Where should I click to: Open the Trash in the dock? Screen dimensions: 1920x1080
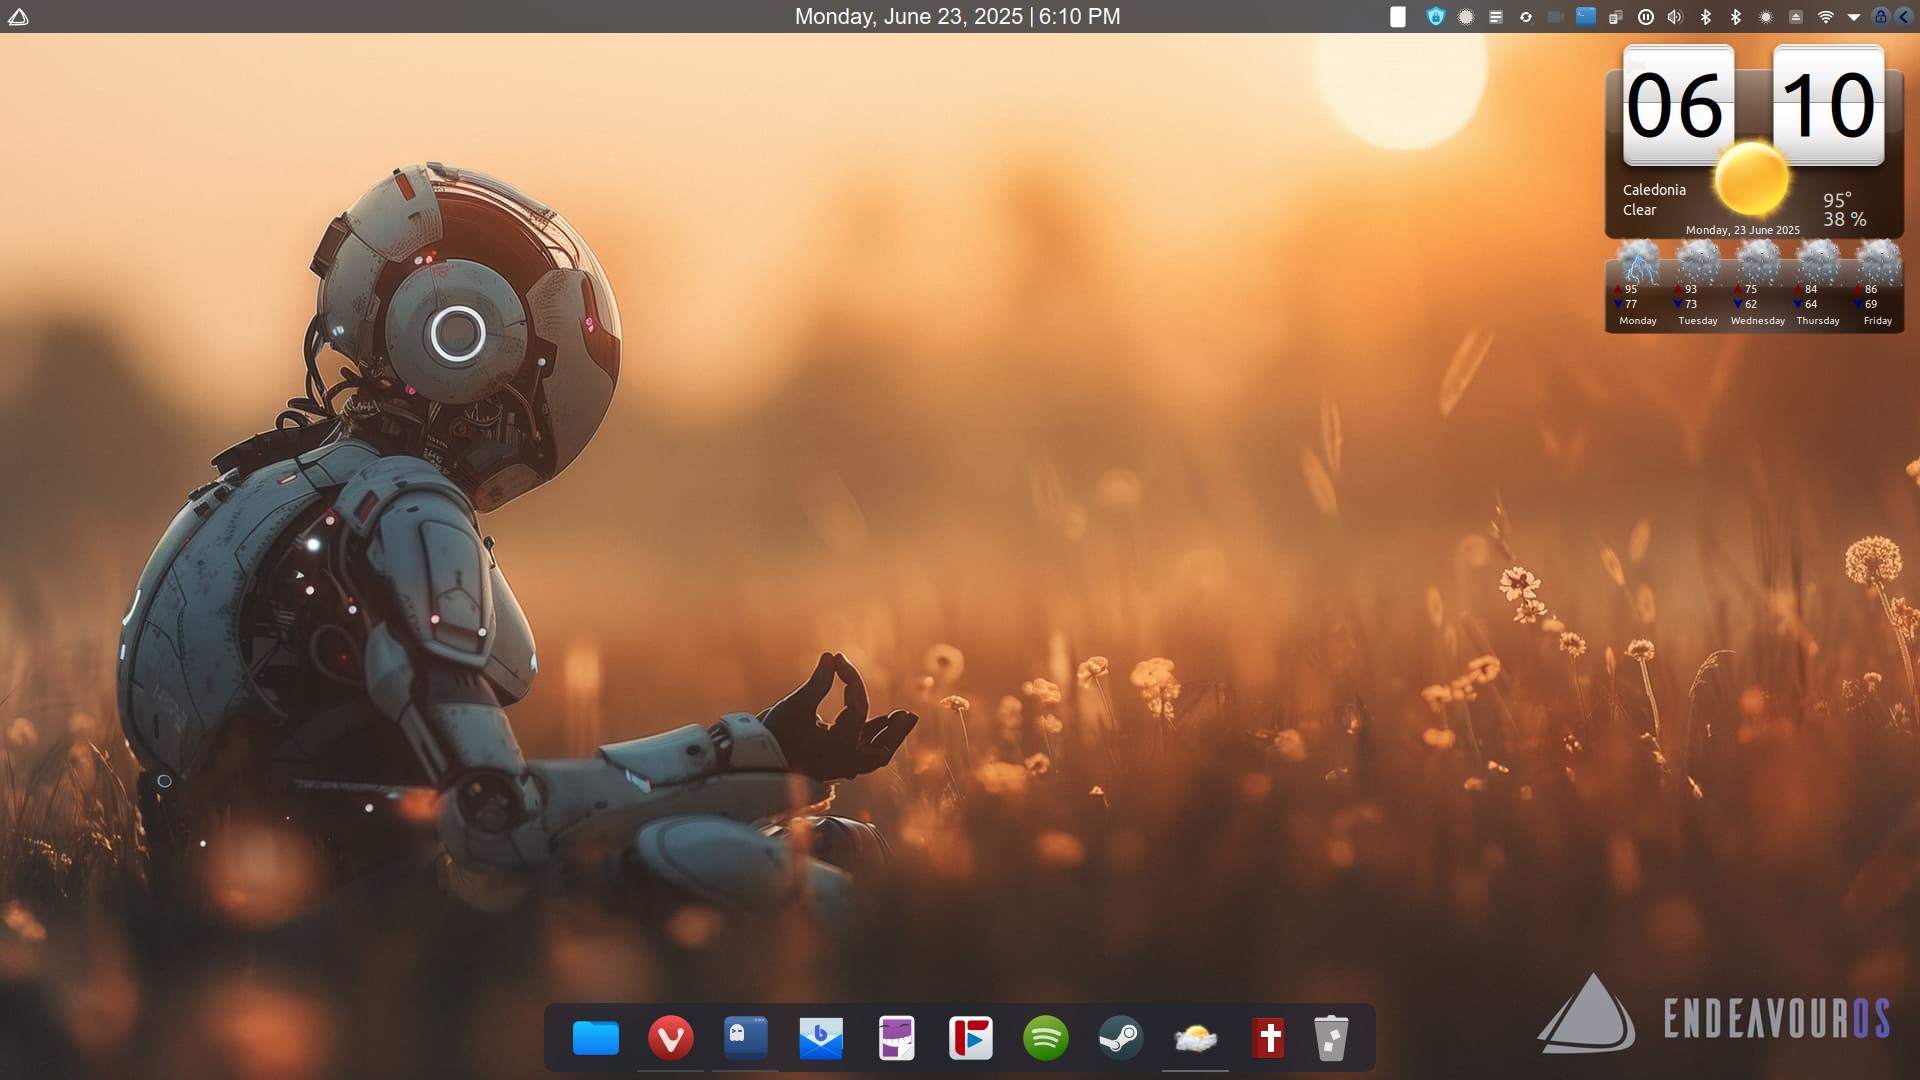[x=1331, y=1038]
